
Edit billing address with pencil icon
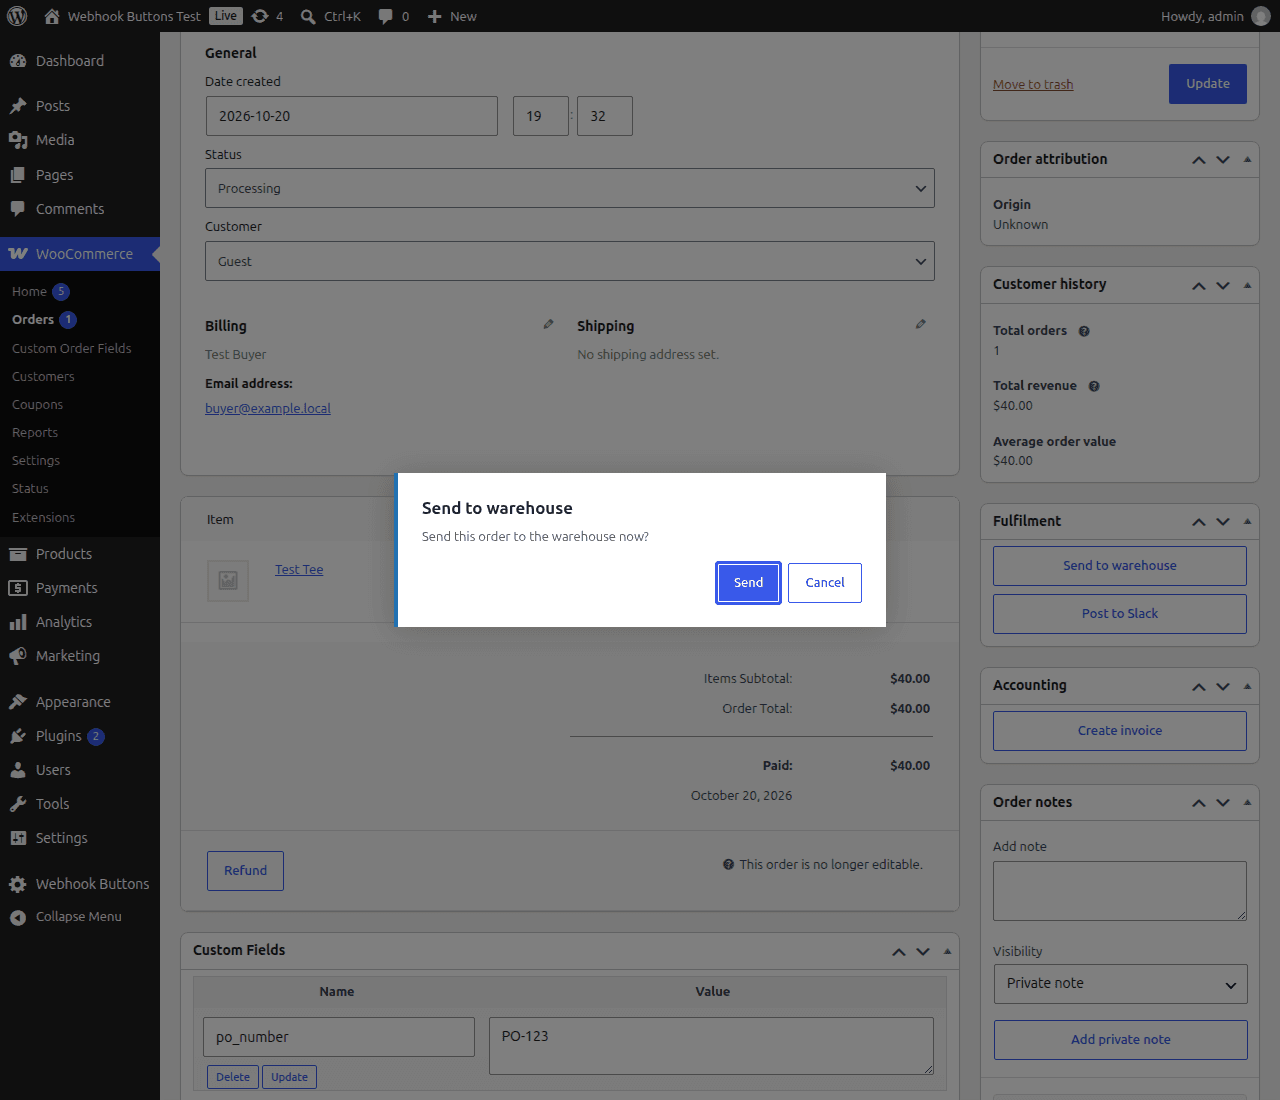(548, 324)
